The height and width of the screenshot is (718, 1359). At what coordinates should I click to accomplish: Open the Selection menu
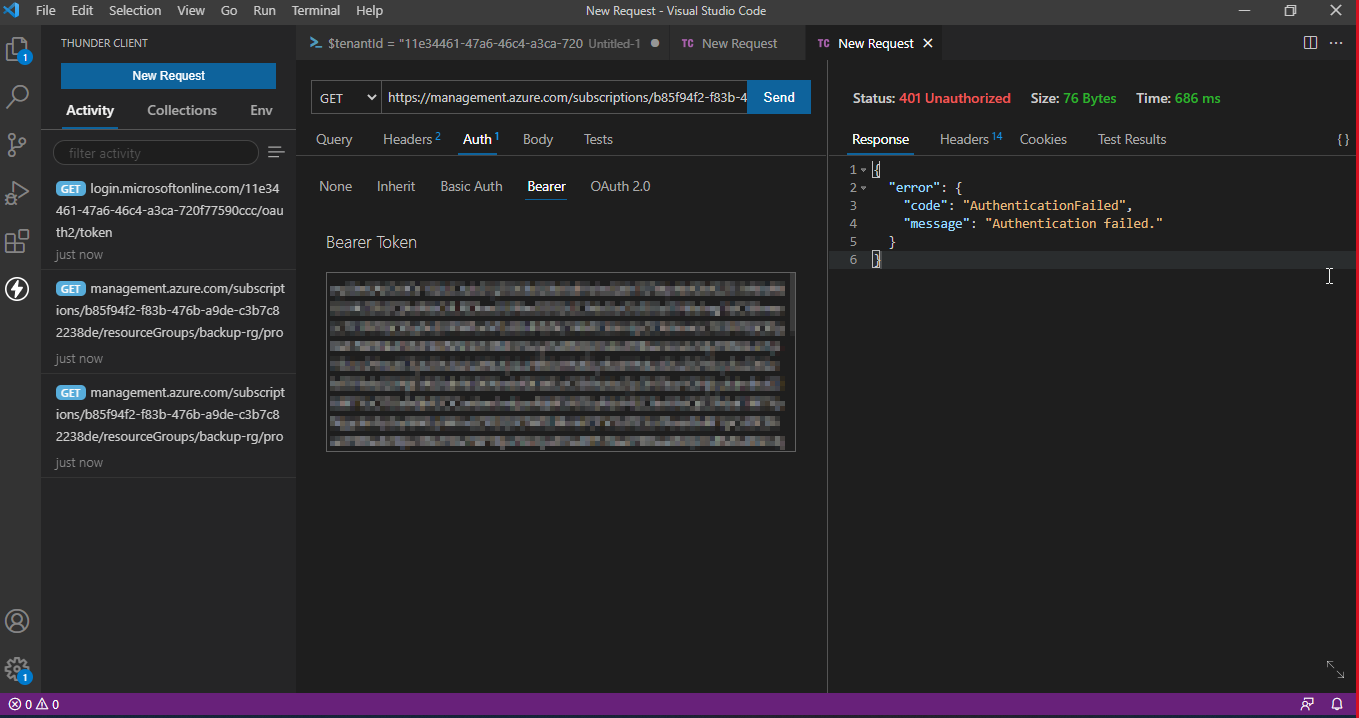tap(135, 11)
